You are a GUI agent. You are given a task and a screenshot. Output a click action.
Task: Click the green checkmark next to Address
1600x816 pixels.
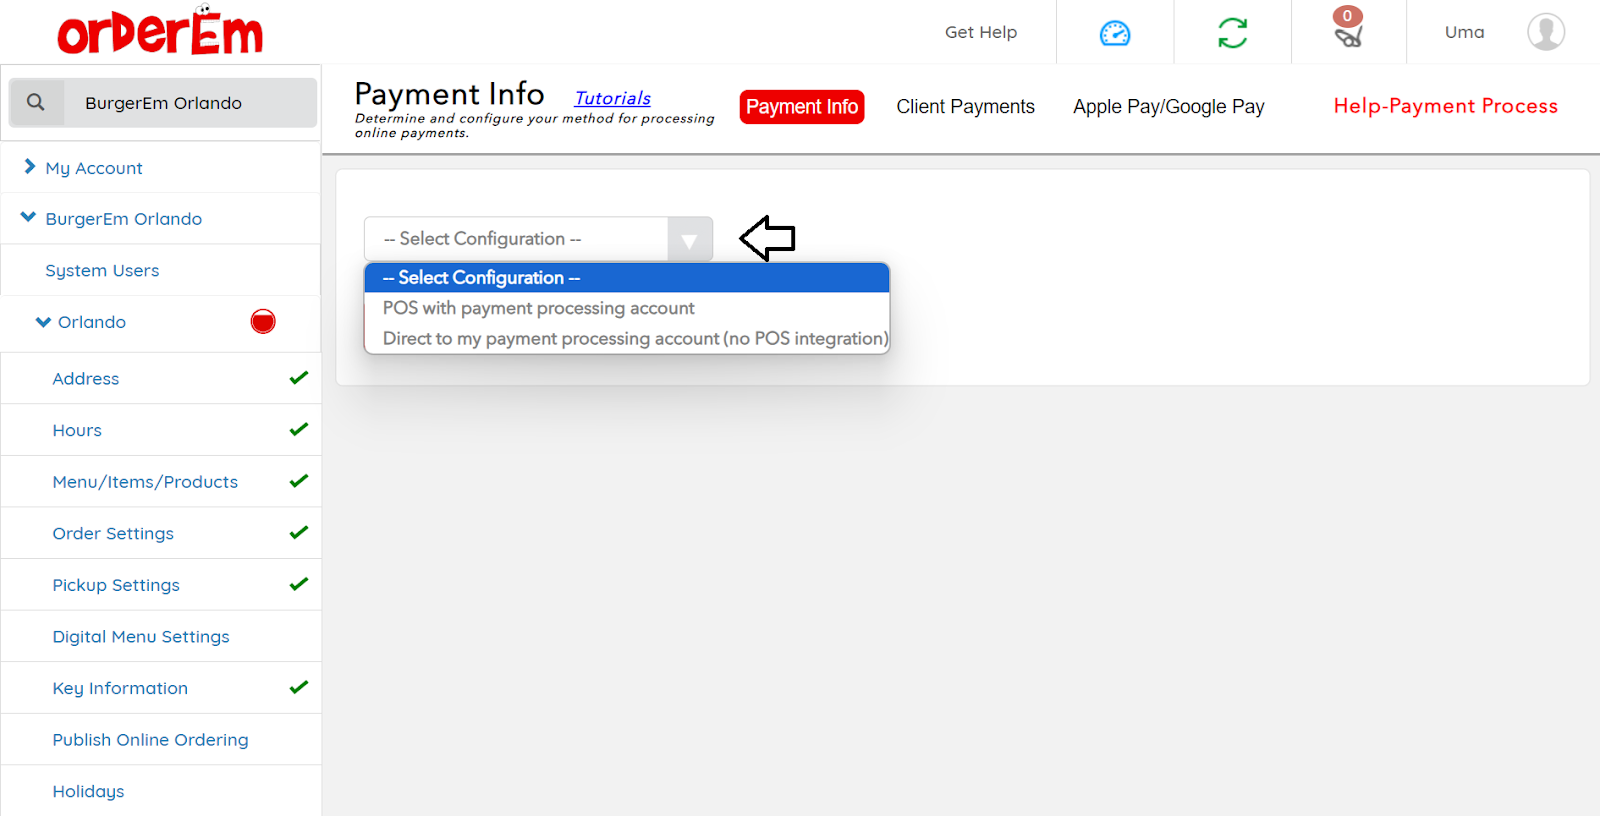coord(298,378)
